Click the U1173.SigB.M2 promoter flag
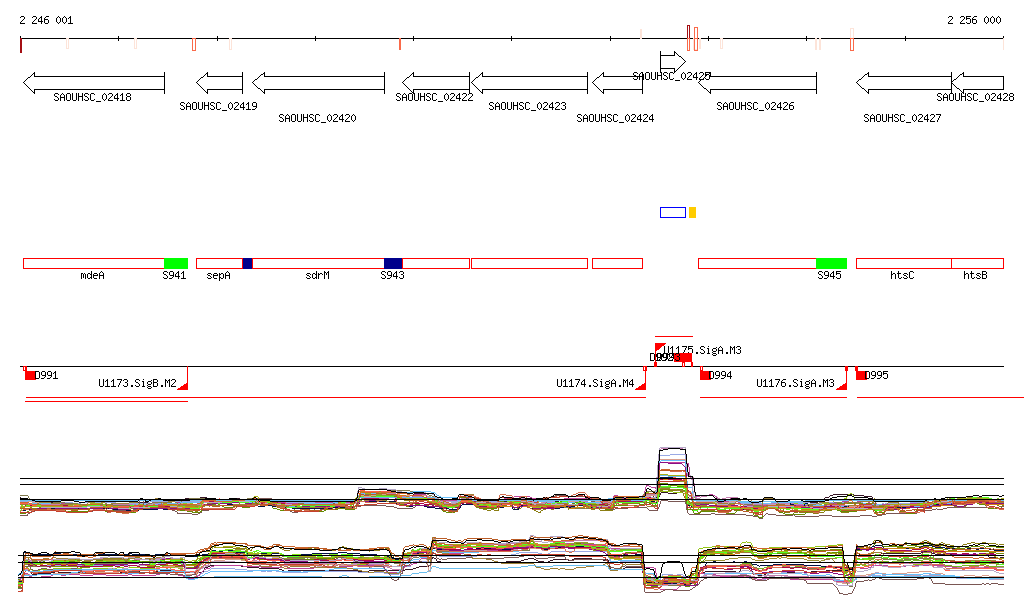1024x611 pixels. pos(184,386)
